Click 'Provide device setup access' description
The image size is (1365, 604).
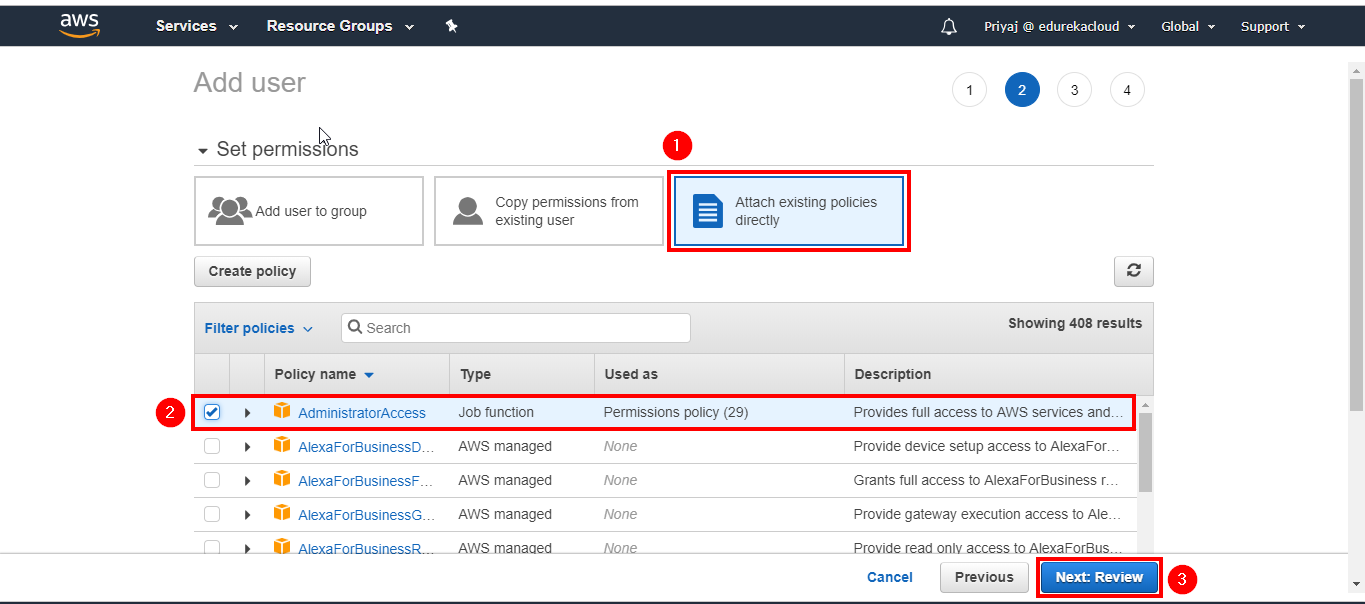point(986,446)
